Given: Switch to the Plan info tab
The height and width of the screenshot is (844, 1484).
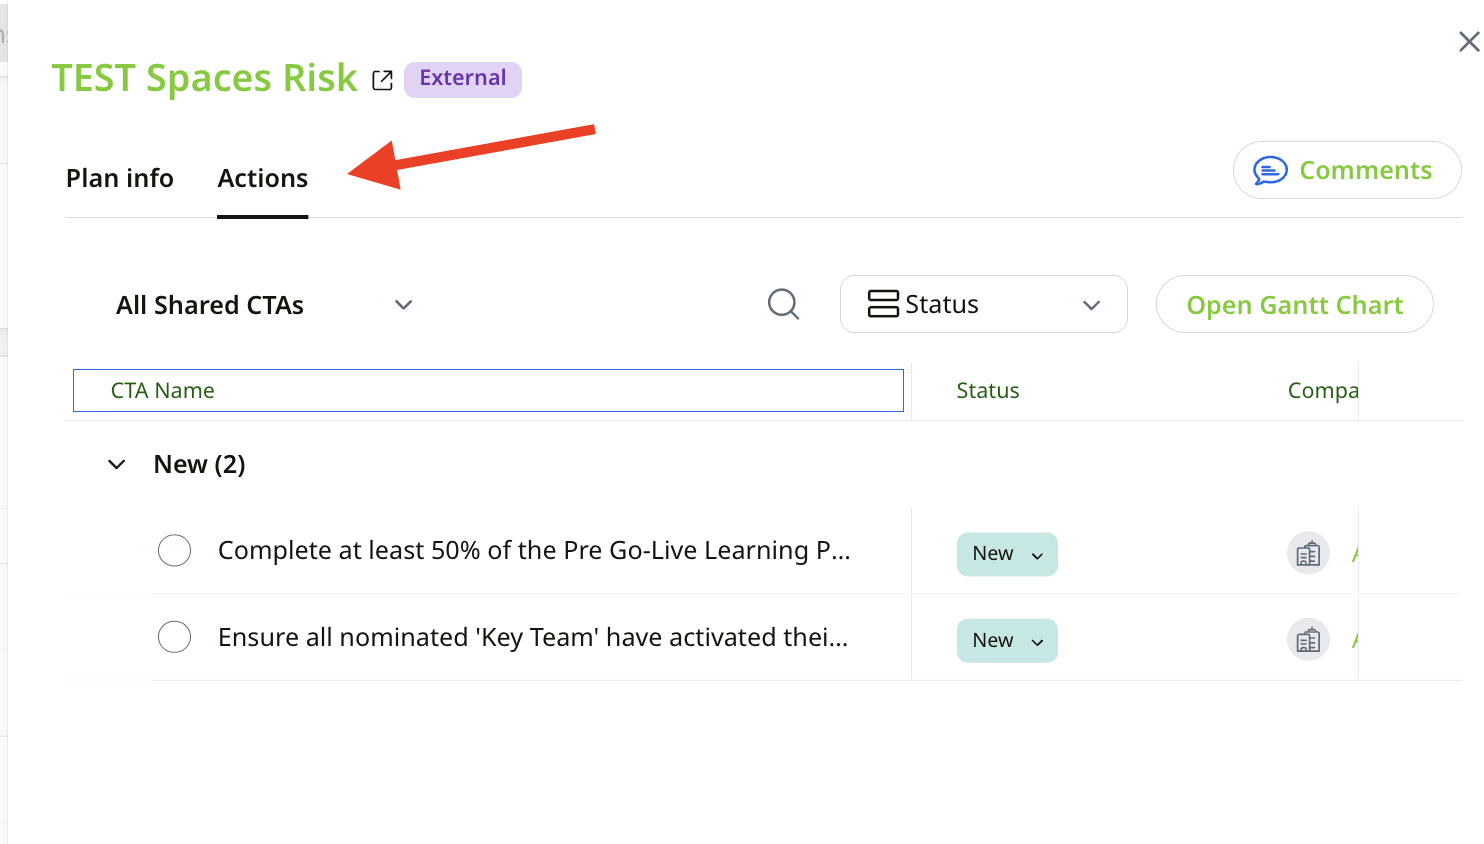Looking at the screenshot, I should (120, 178).
